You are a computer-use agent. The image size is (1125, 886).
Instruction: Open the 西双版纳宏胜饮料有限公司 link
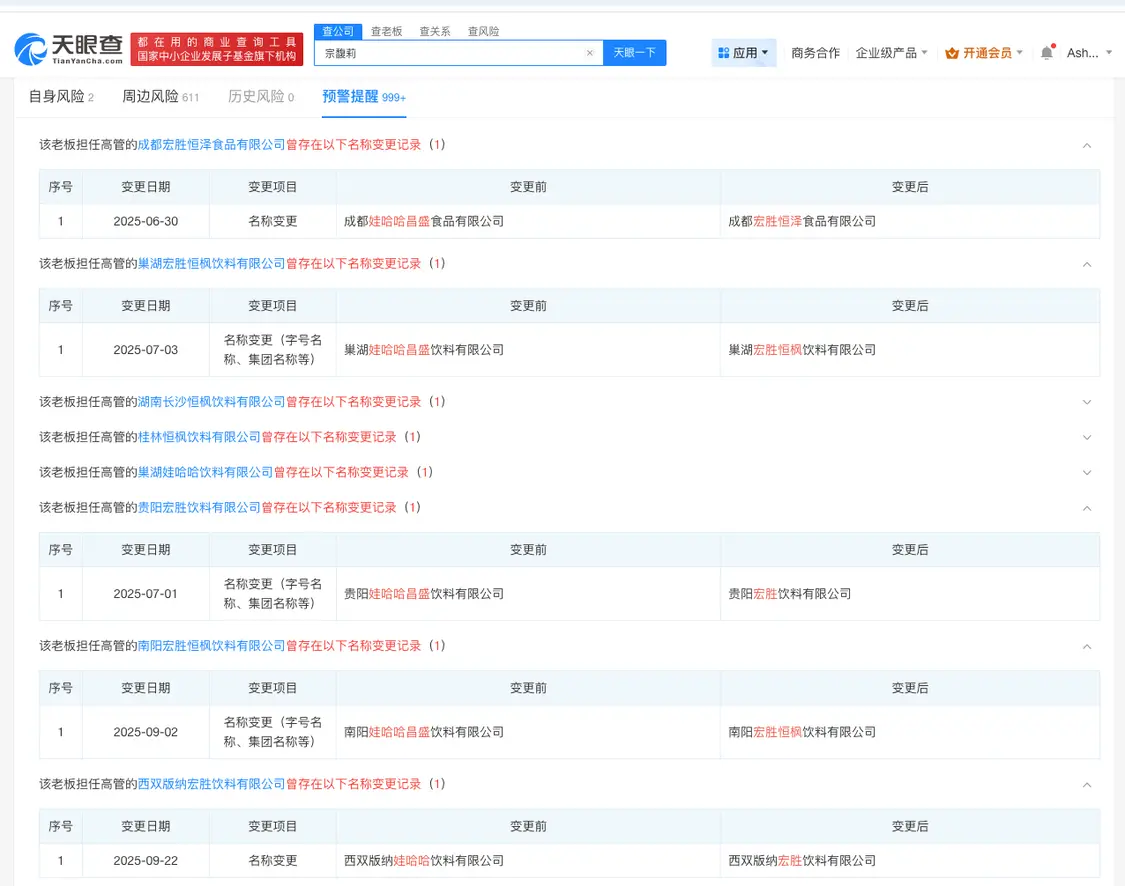[211, 784]
